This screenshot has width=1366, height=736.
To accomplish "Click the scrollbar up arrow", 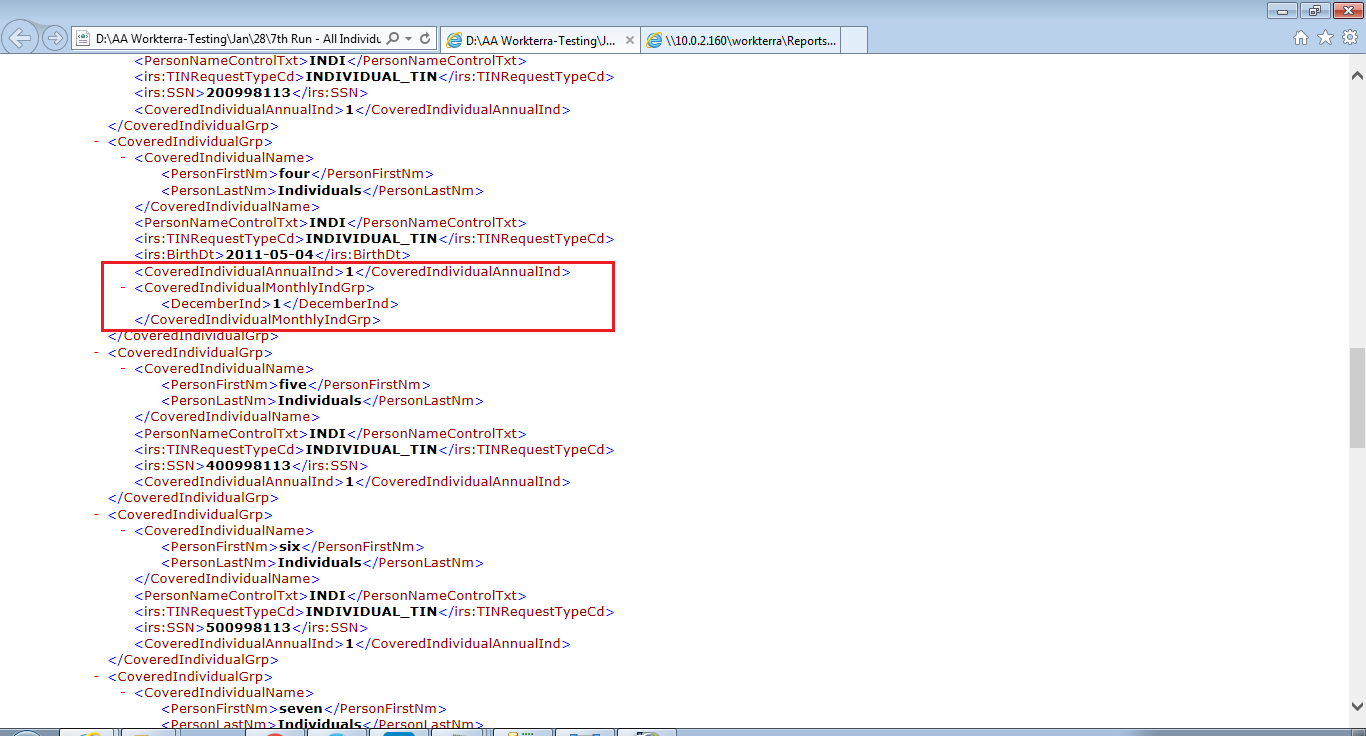I will click(1357, 76).
